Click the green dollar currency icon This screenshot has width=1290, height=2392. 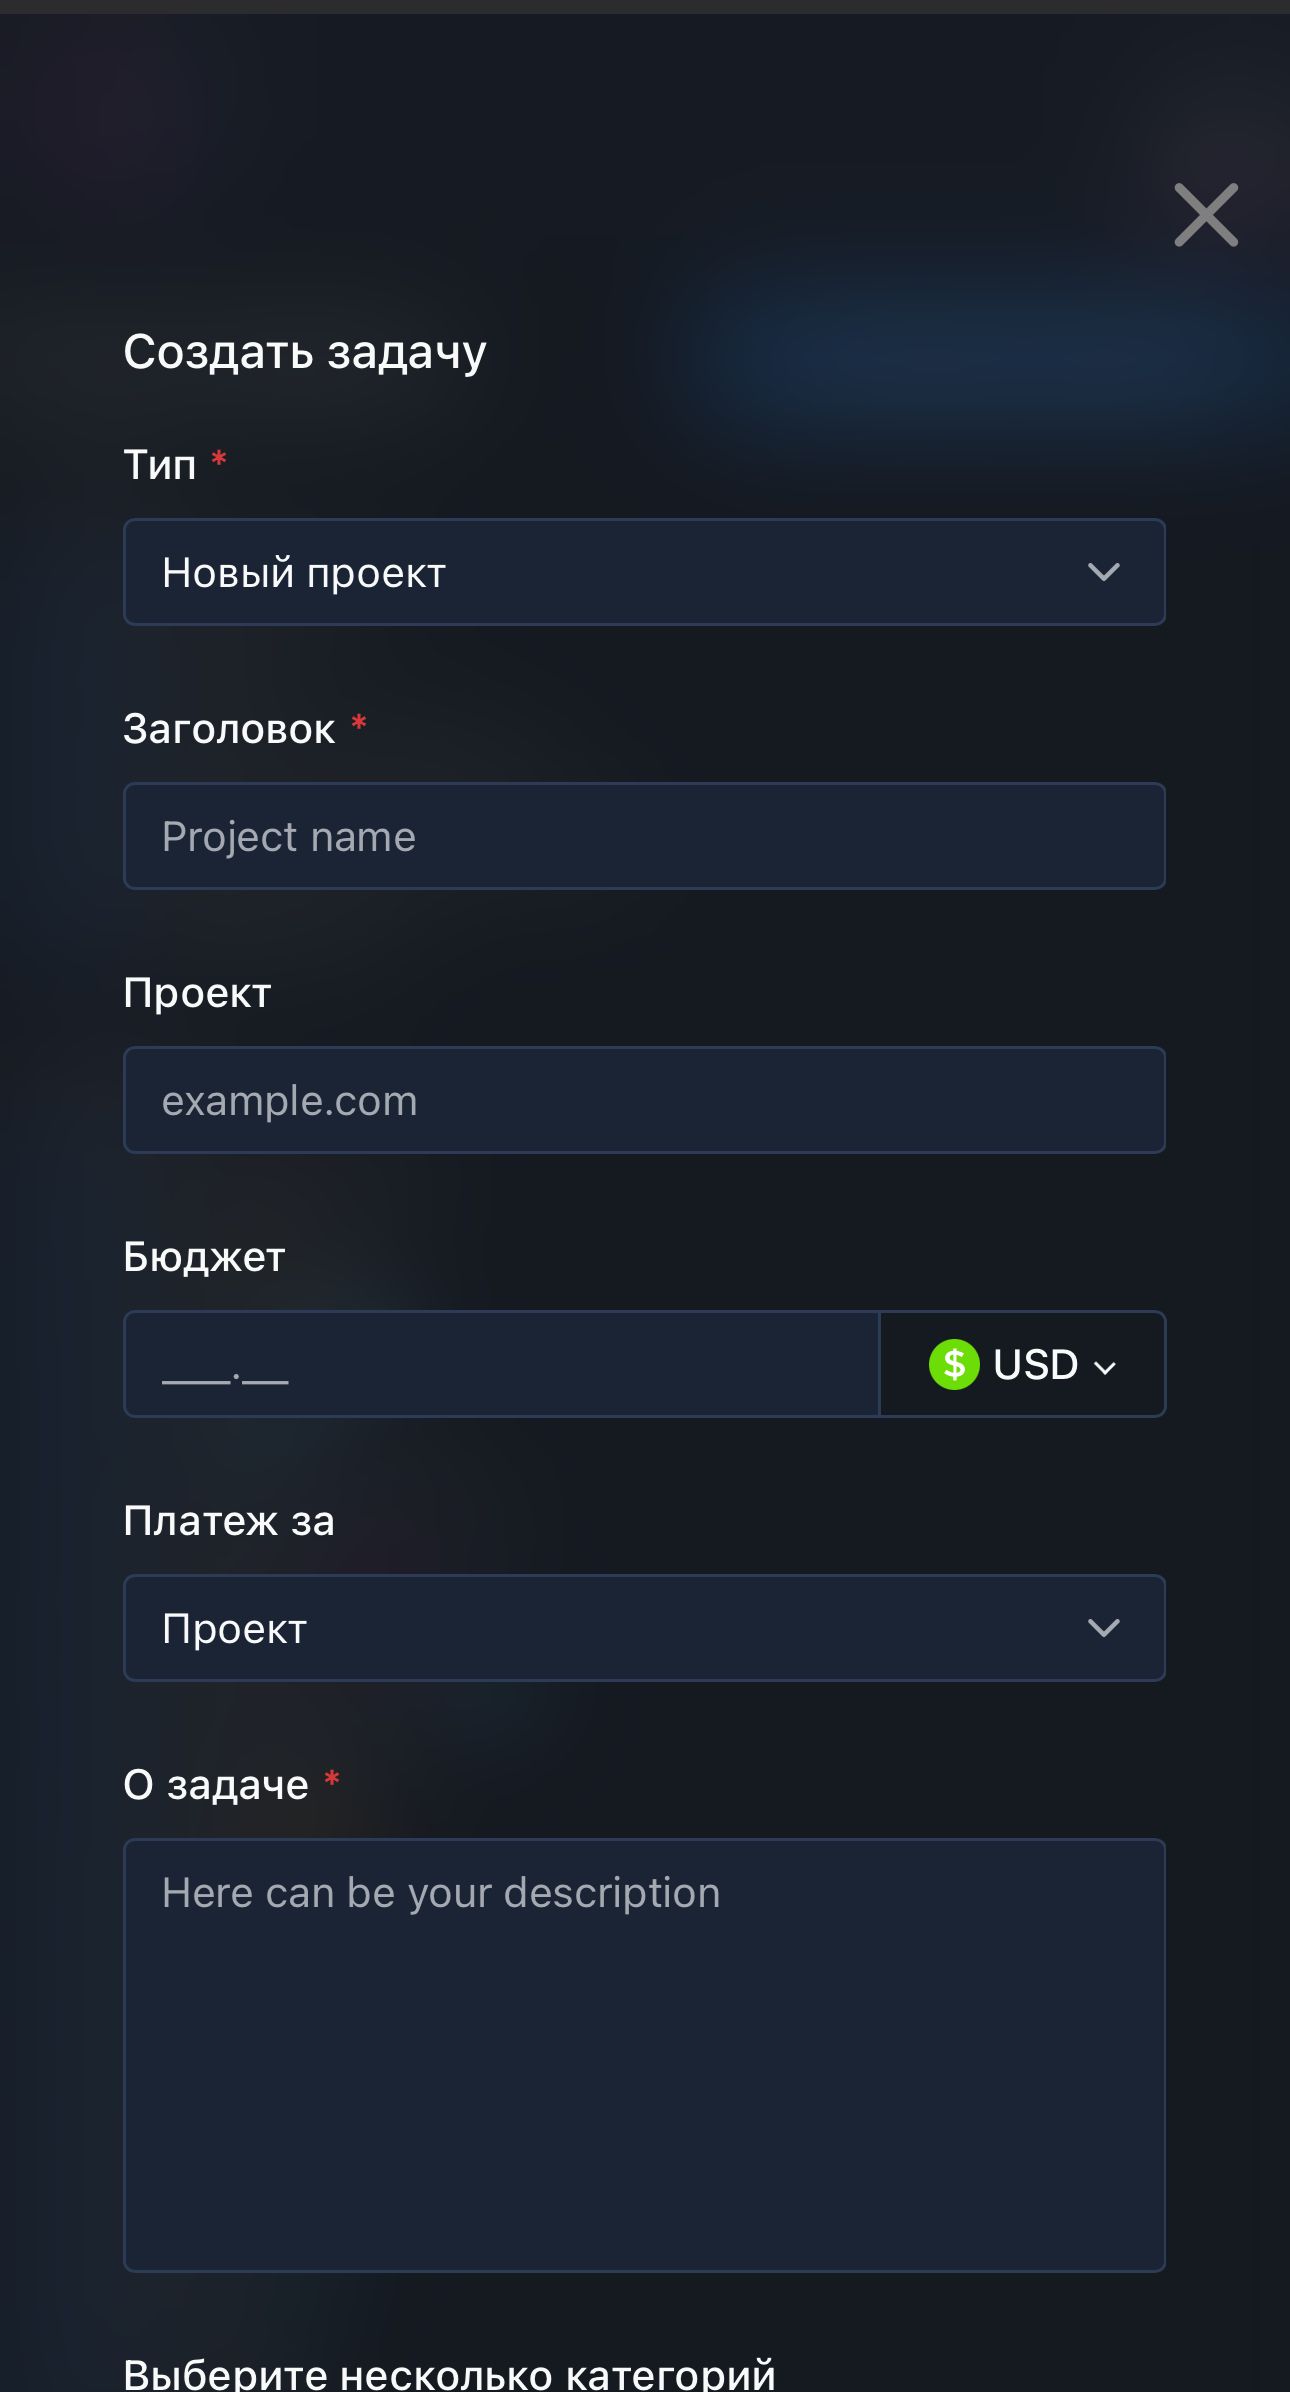coord(955,1364)
